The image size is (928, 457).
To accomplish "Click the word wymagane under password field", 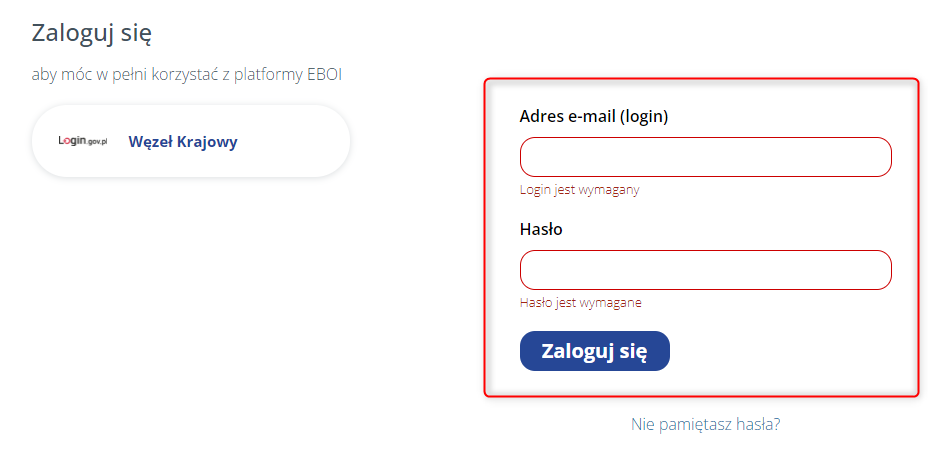I will 611,303.
